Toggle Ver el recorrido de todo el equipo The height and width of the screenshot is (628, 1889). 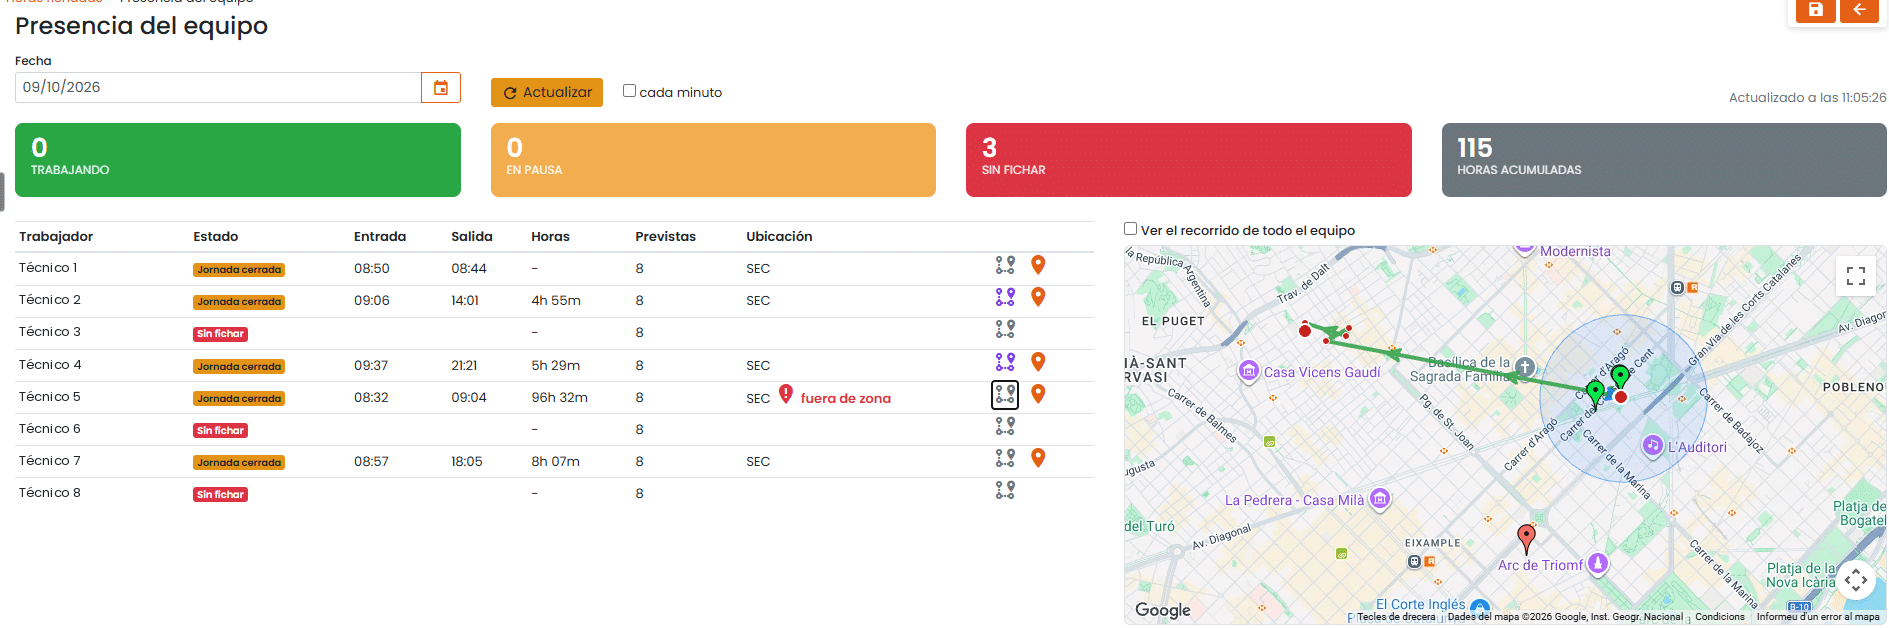[x=1130, y=229]
